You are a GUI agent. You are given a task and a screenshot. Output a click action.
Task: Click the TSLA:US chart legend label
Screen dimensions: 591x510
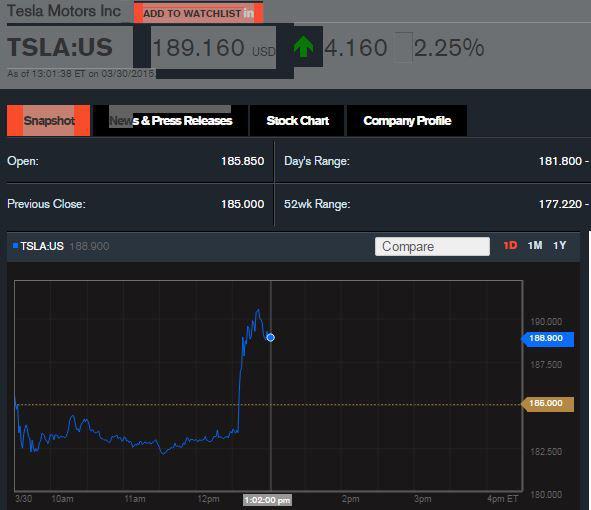(42, 246)
